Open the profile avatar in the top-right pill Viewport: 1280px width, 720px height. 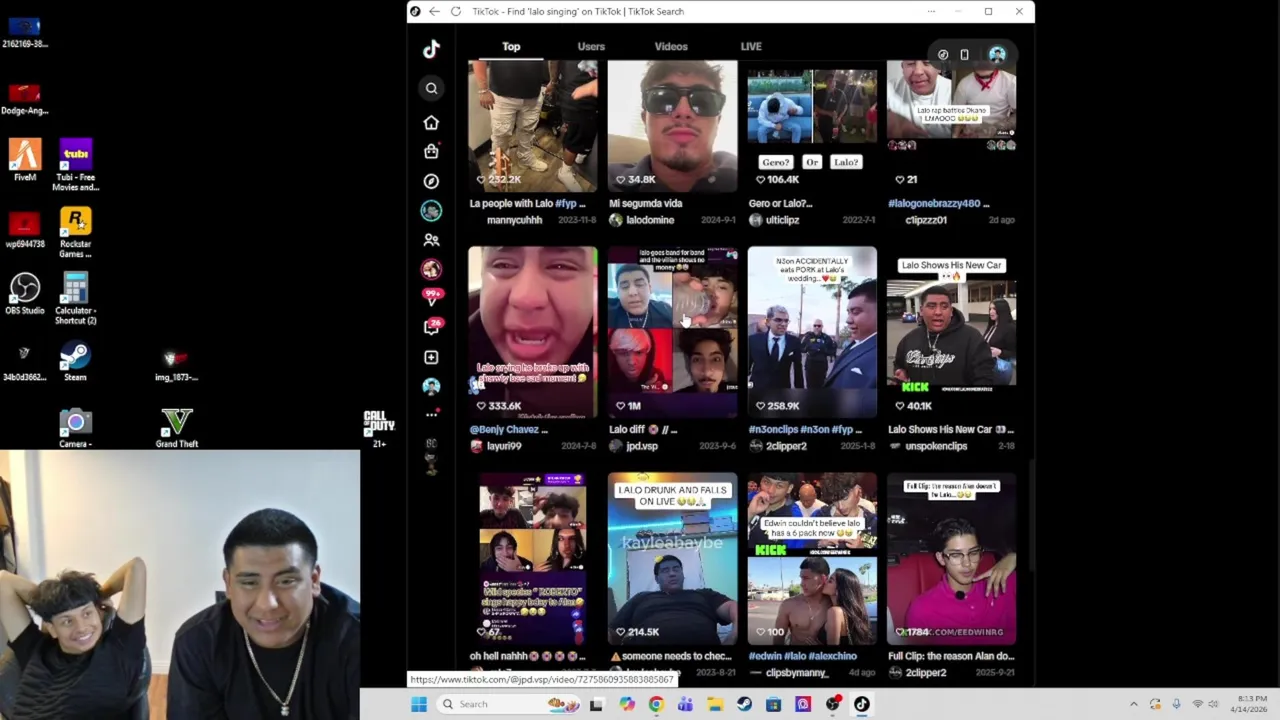click(x=997, y=55)
